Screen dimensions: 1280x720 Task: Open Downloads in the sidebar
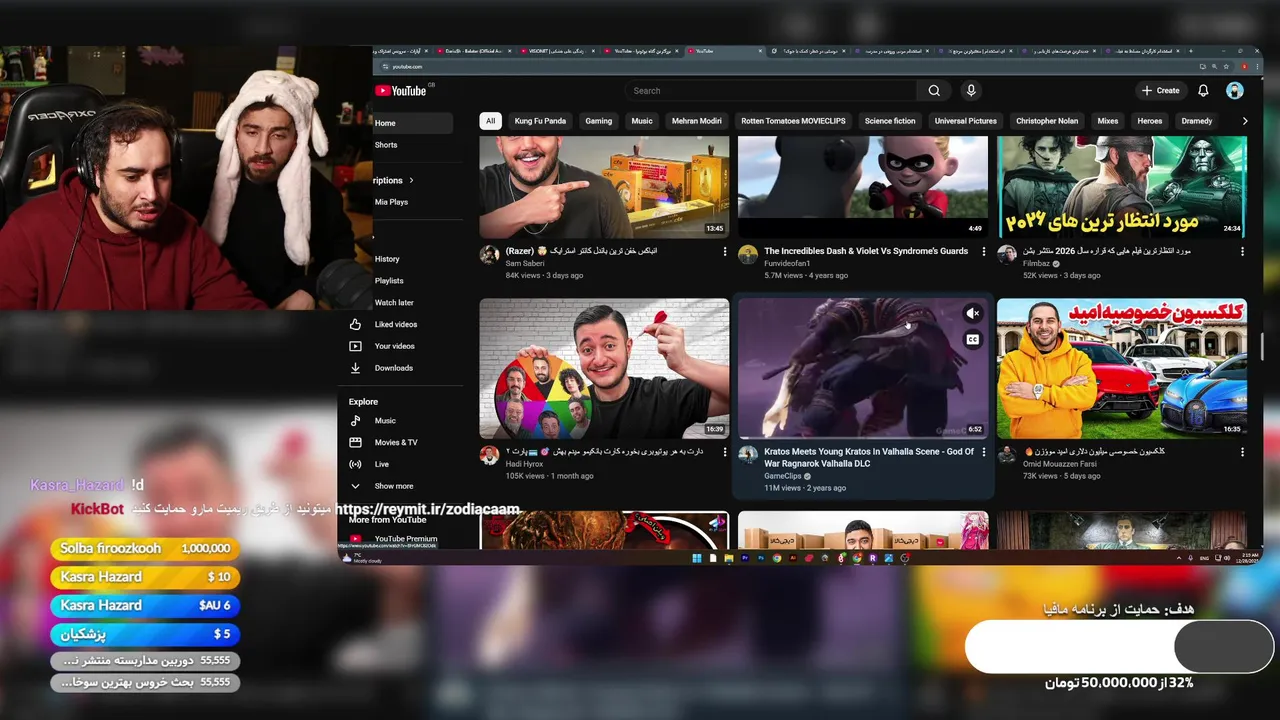click(x=394, y=368)
